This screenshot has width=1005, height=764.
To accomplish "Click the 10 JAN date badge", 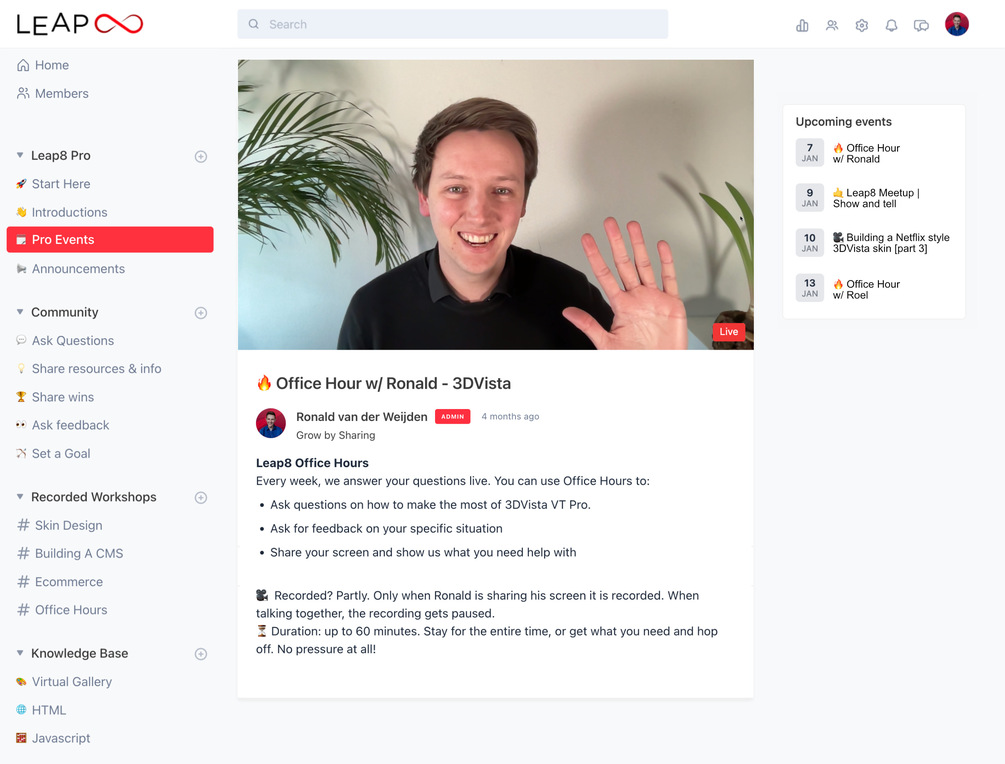I will click(810, 242).
